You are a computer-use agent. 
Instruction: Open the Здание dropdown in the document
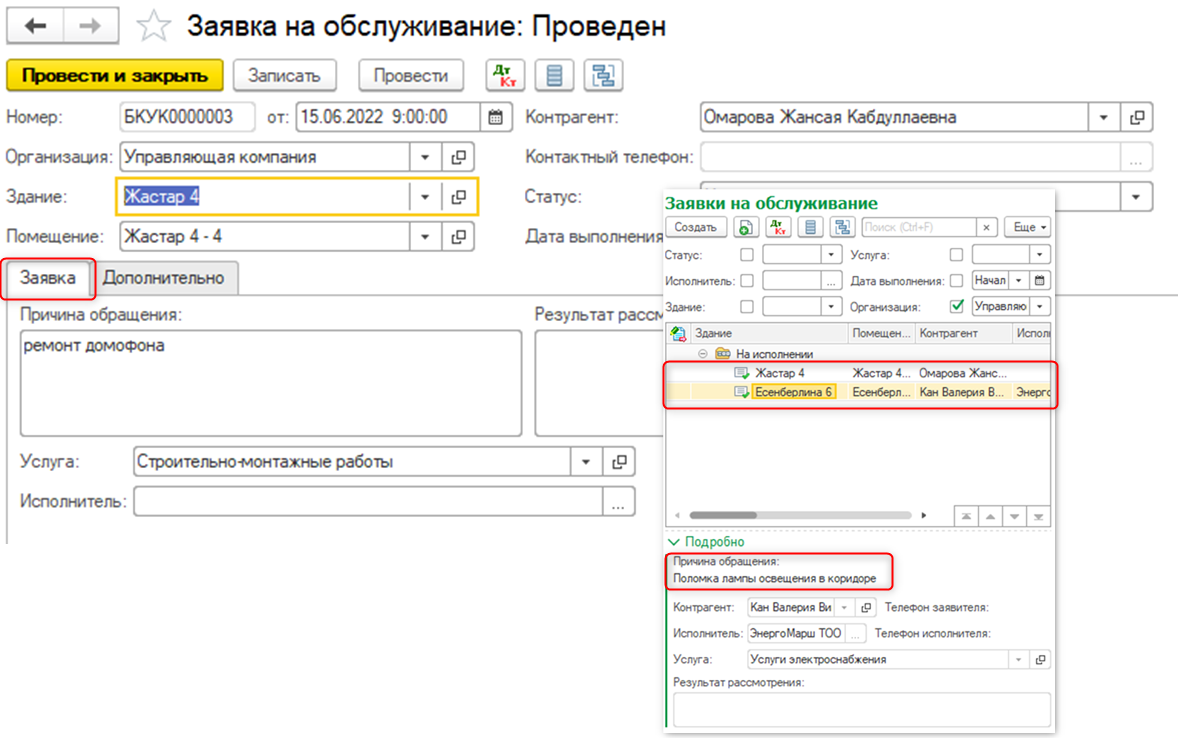coord(424,196)
